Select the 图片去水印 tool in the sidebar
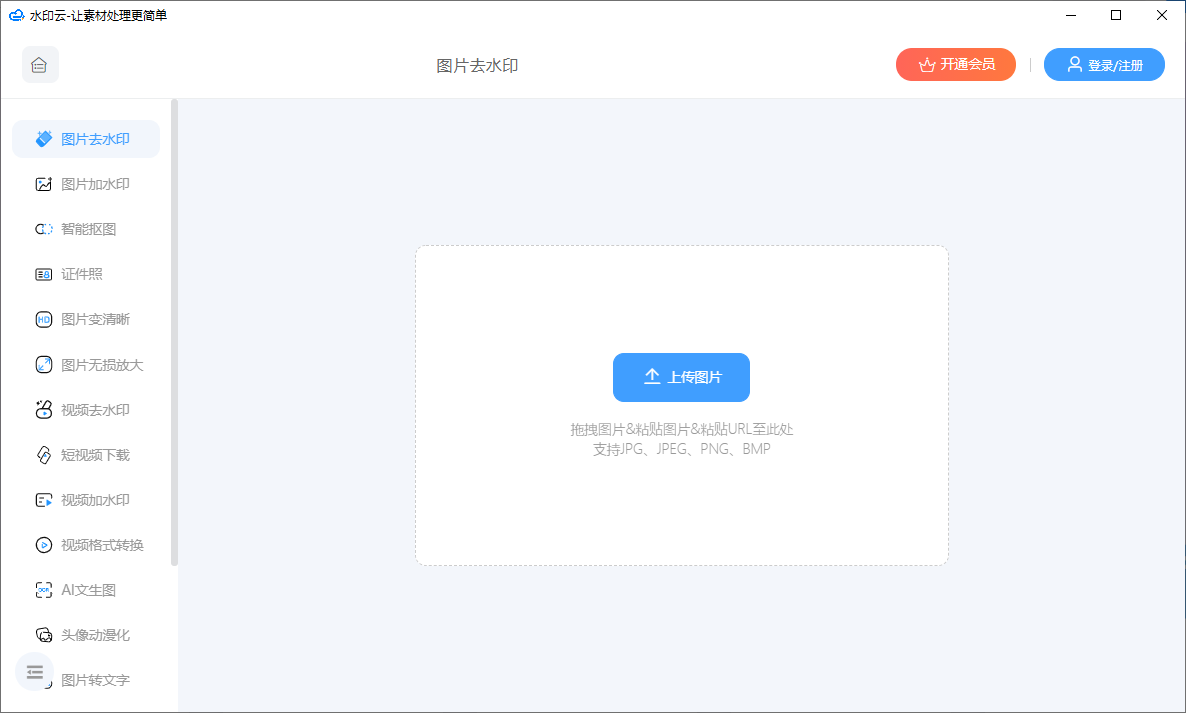 coord(86,138)
